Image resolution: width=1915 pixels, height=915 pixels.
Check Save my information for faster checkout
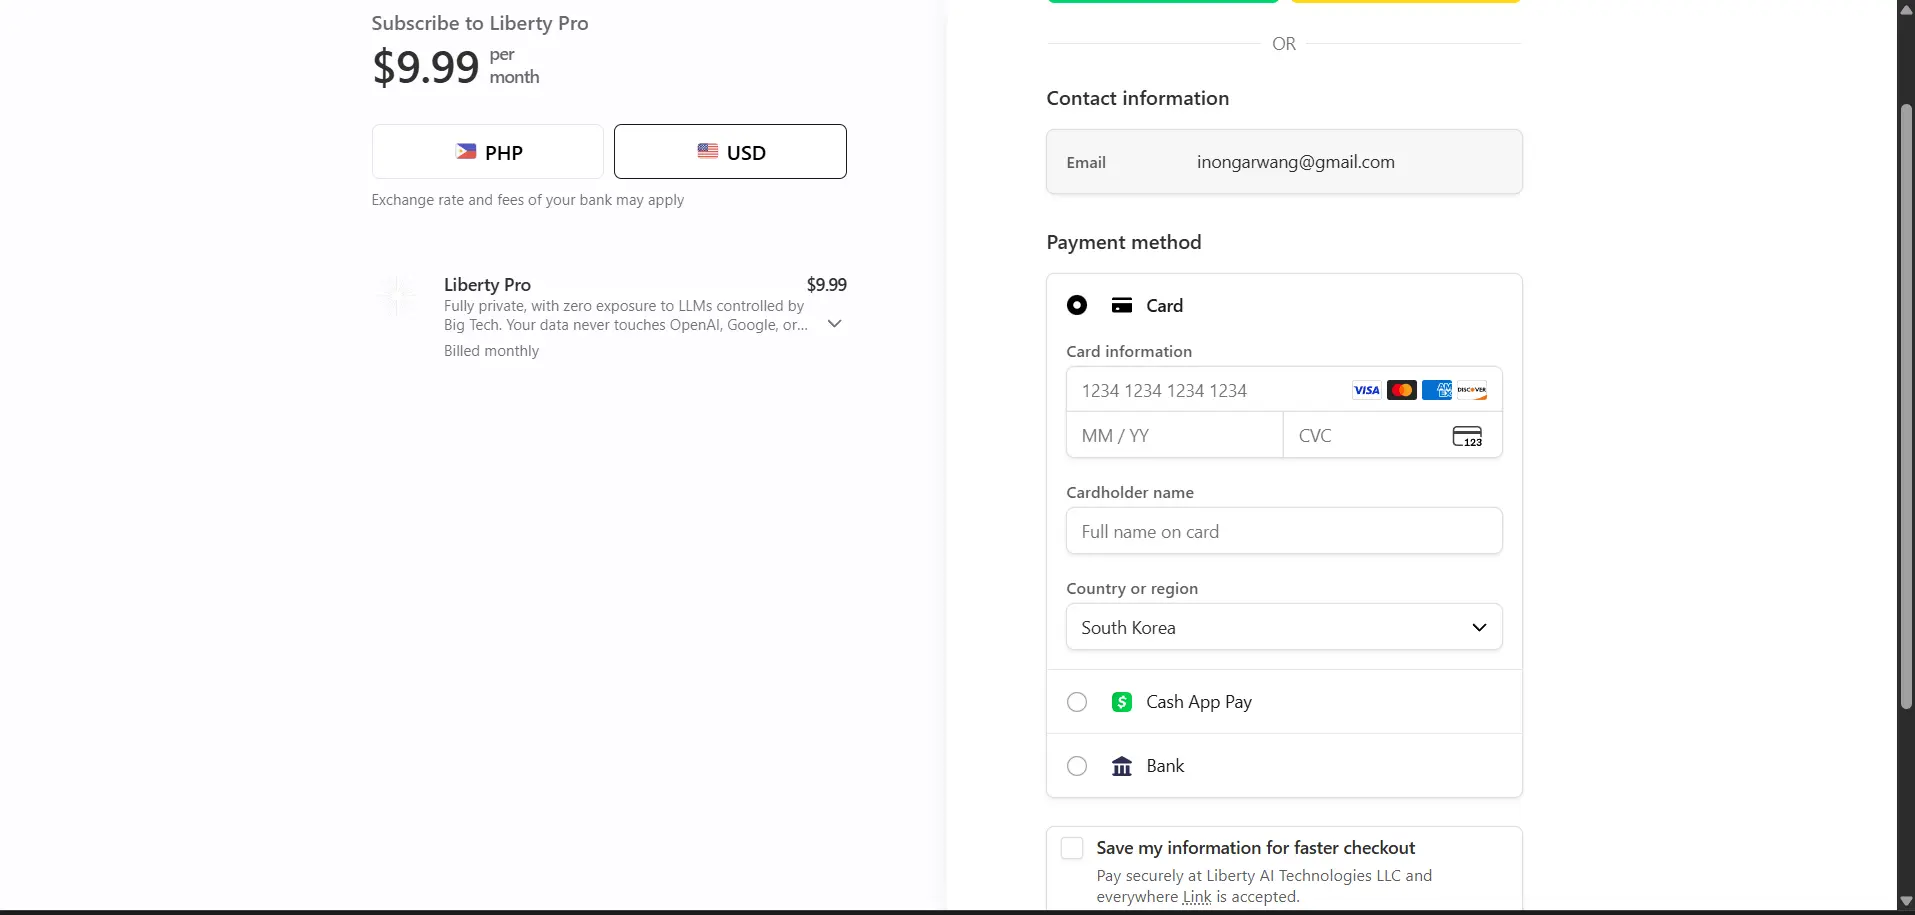(x=1072, y=848)
